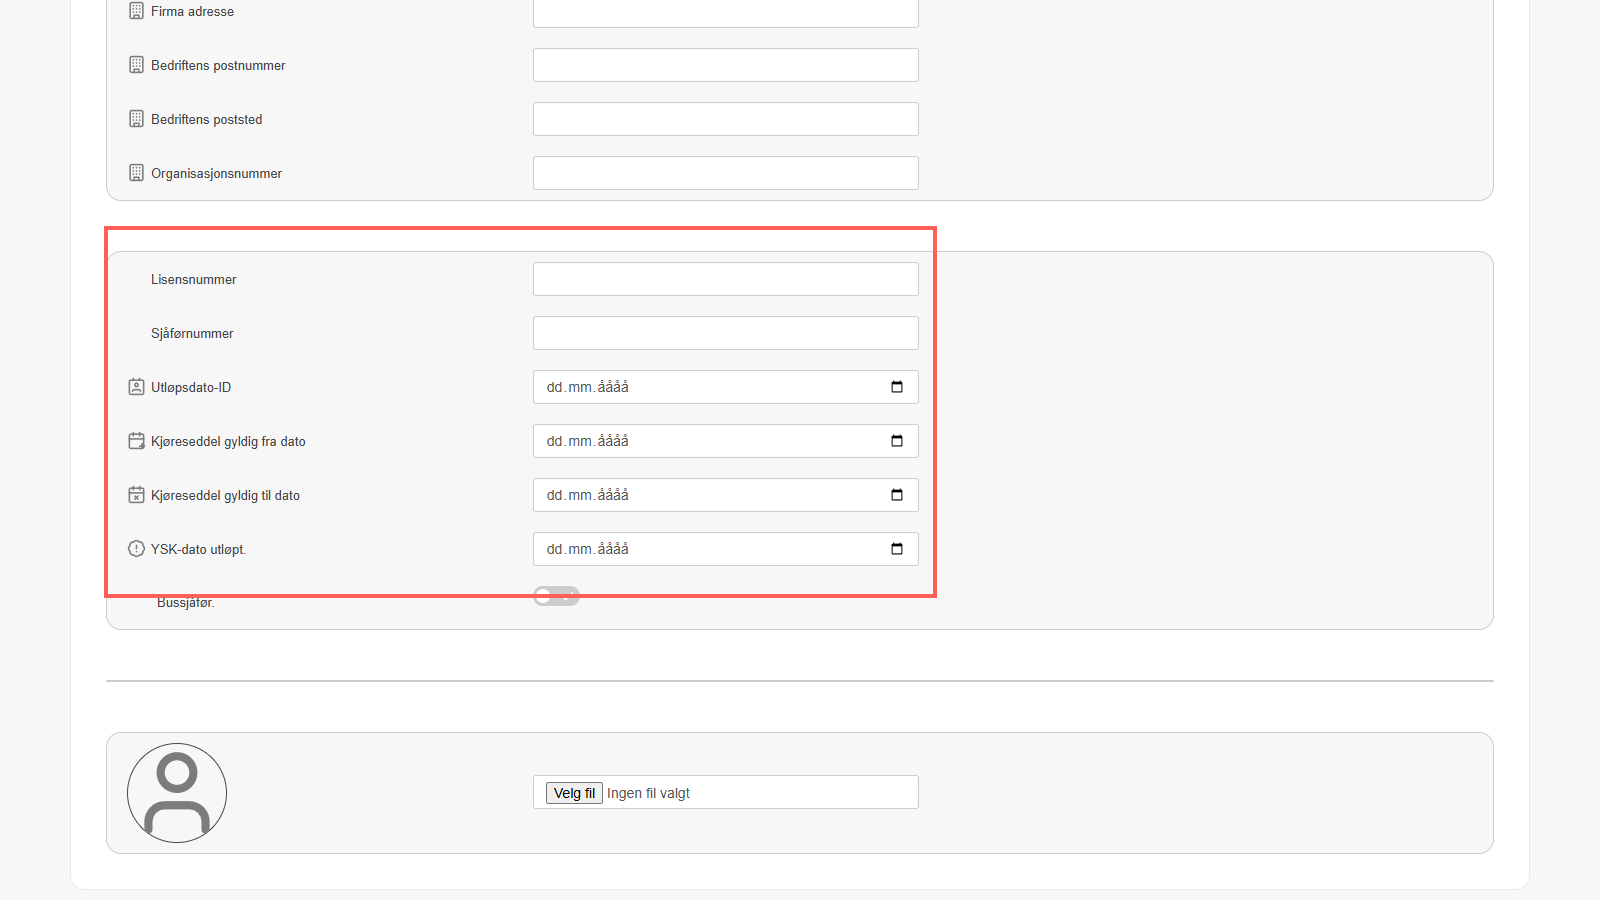This screenshot has height=900, width=1600.
Task: Click the Bedriftens poststed label text
Action: 206,119
